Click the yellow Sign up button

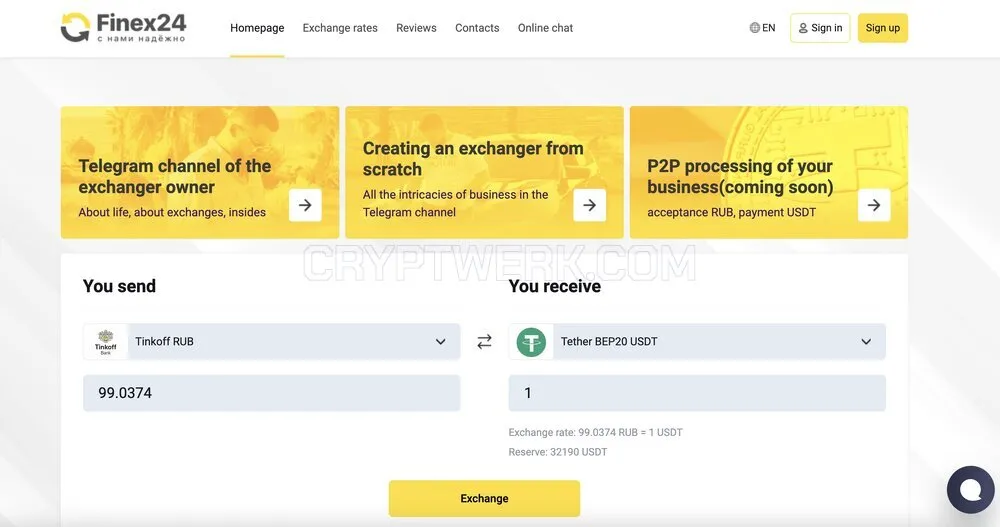click(883, 28)
